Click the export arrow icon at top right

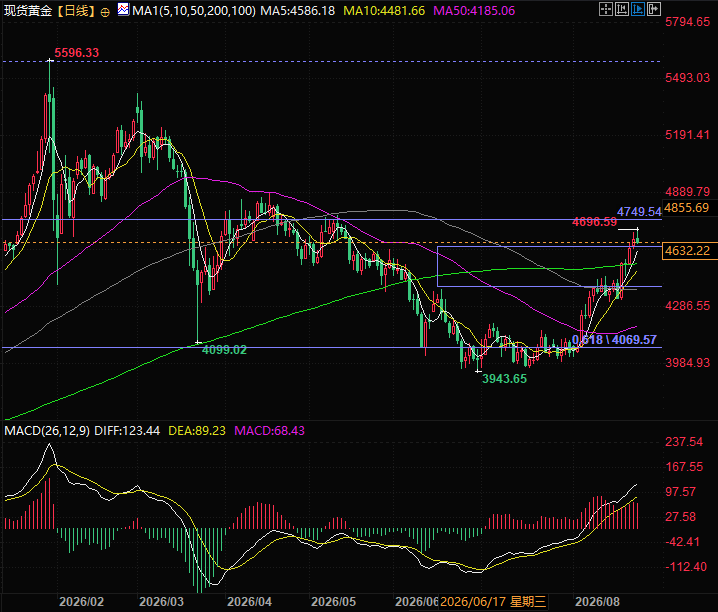pos(653,9)
